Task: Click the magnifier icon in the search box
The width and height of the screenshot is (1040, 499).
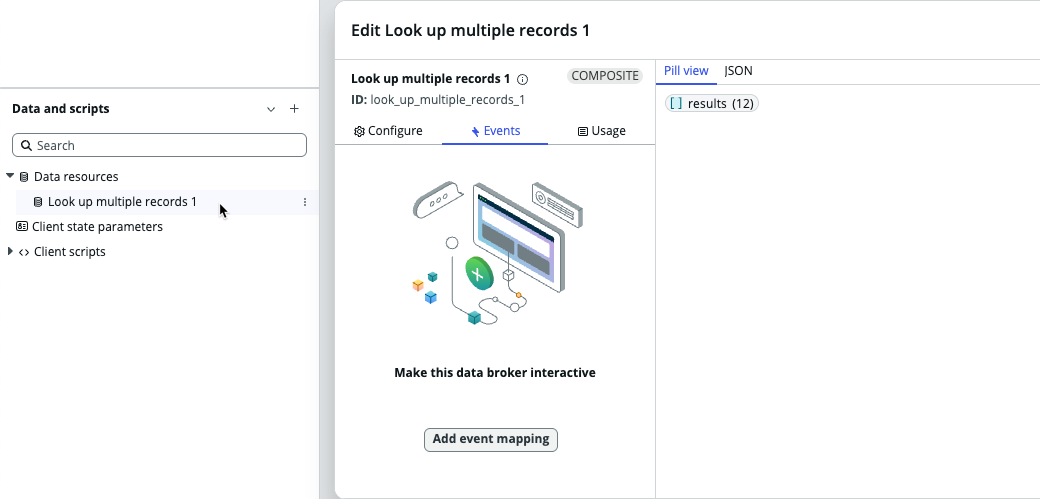Action: click(27, 145)
